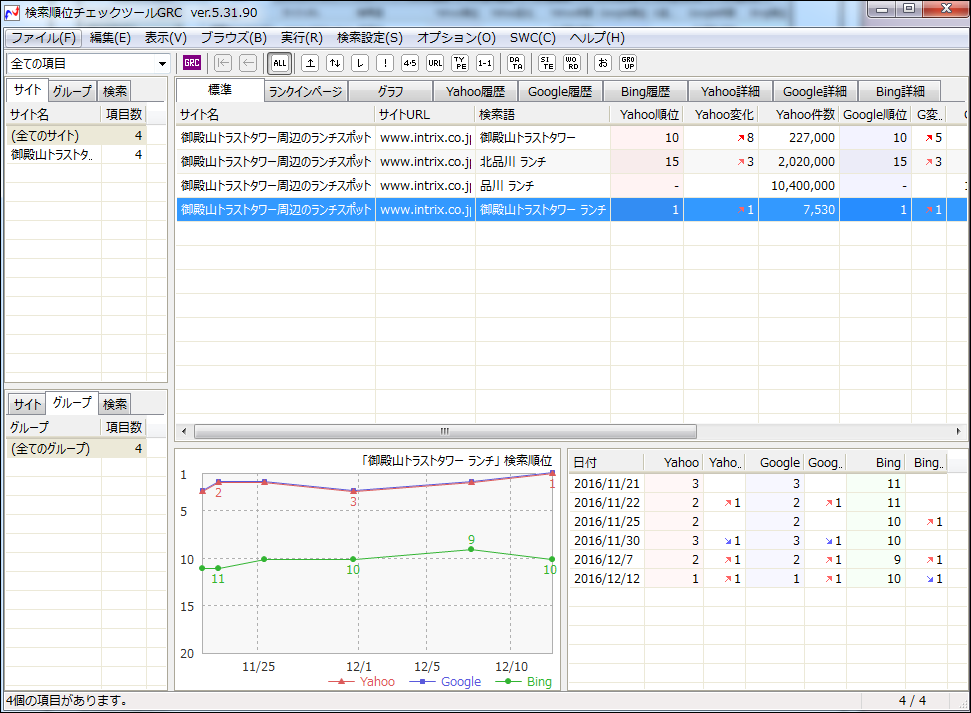This screenshot has width=971, height=713.
Task: Sort by the 検索語 column header
Action: (x=542, y=115)
